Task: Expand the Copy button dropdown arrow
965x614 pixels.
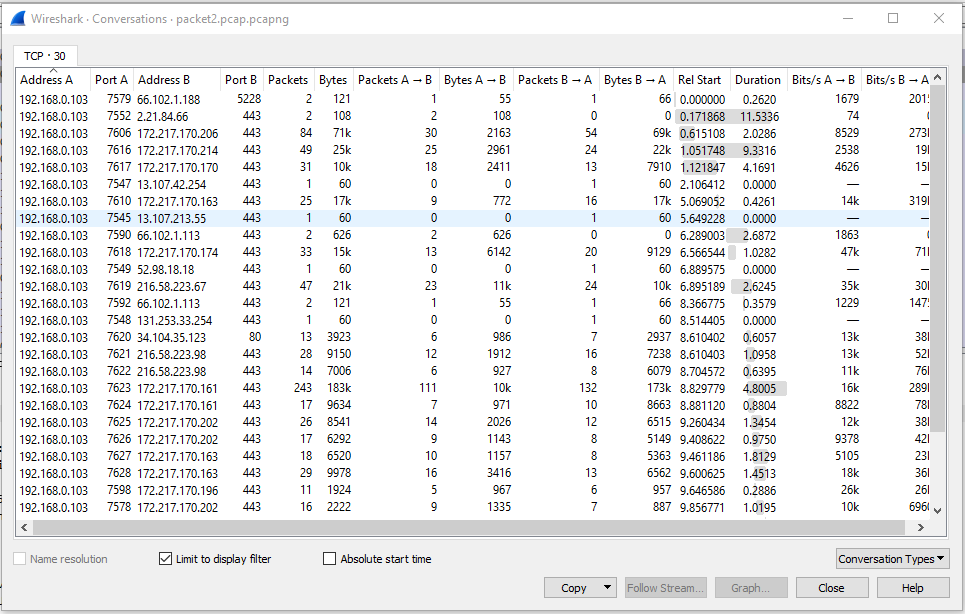Action: click(607, 588)
